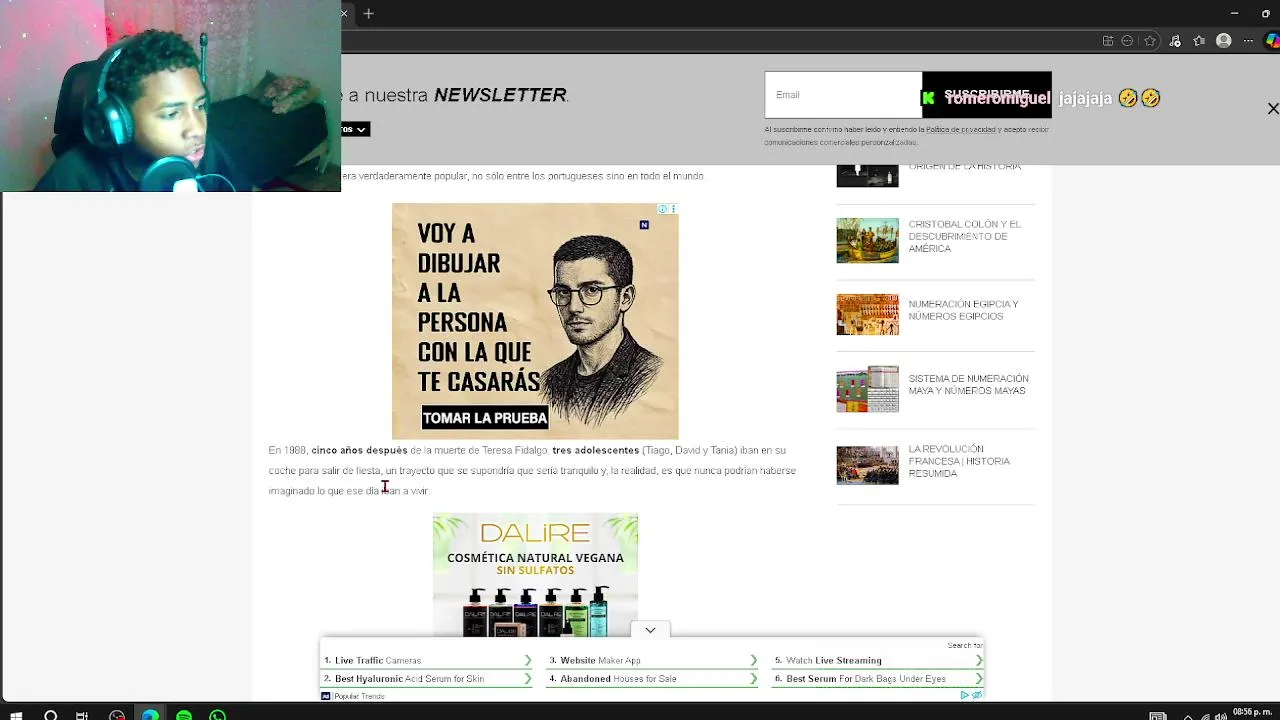
Task: Click arrow next to Live Traffic Cameras
Action: tap(528, 660)
